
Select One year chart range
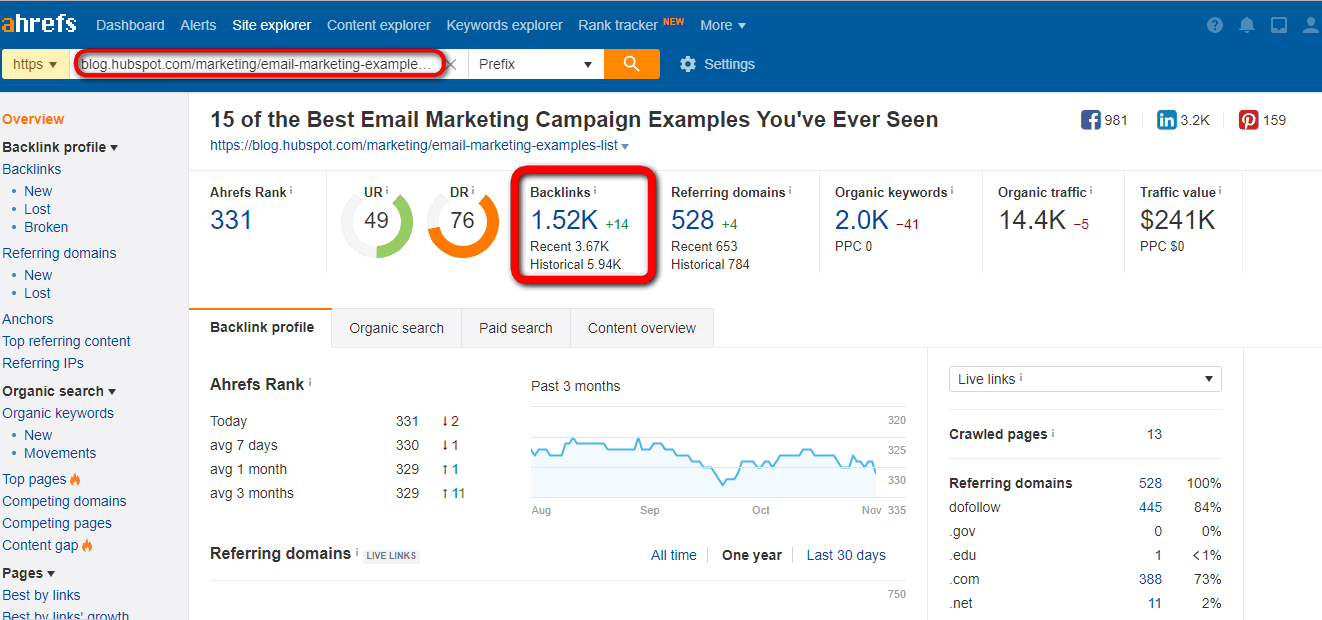click(x=752, y=555)
